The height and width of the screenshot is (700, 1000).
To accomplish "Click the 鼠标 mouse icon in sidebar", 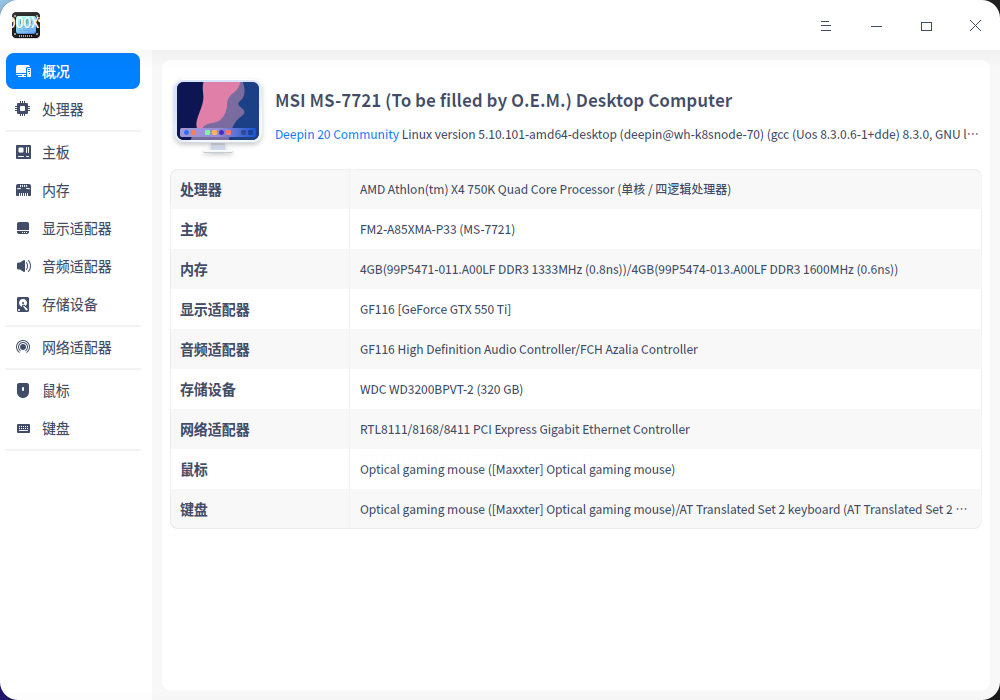I will 22,390.
